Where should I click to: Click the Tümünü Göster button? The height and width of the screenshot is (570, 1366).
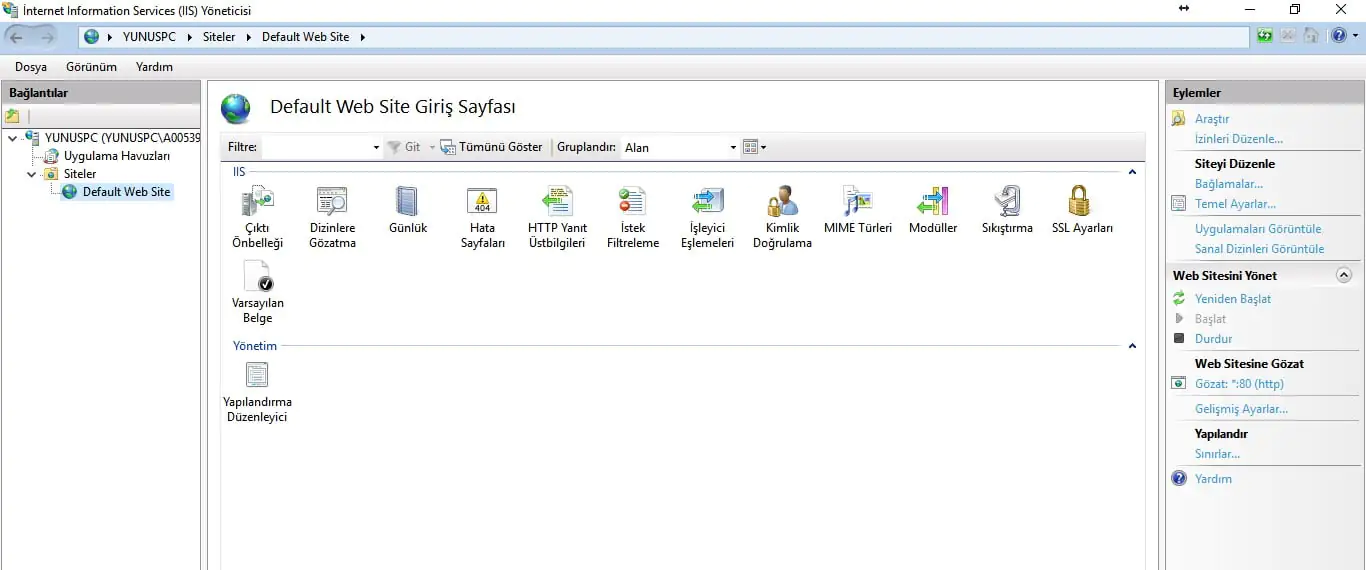(491, 147)
